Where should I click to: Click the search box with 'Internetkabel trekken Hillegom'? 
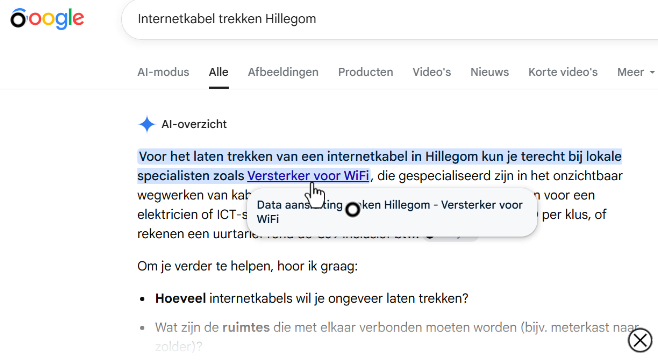tap(390, 19)
